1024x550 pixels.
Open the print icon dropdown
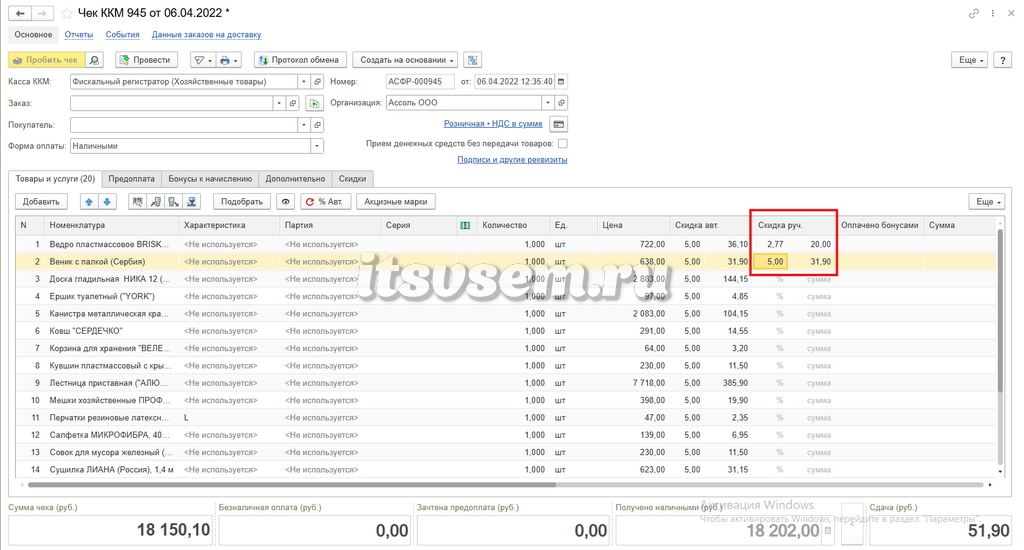pyautogui.click(x=229, y=60)
